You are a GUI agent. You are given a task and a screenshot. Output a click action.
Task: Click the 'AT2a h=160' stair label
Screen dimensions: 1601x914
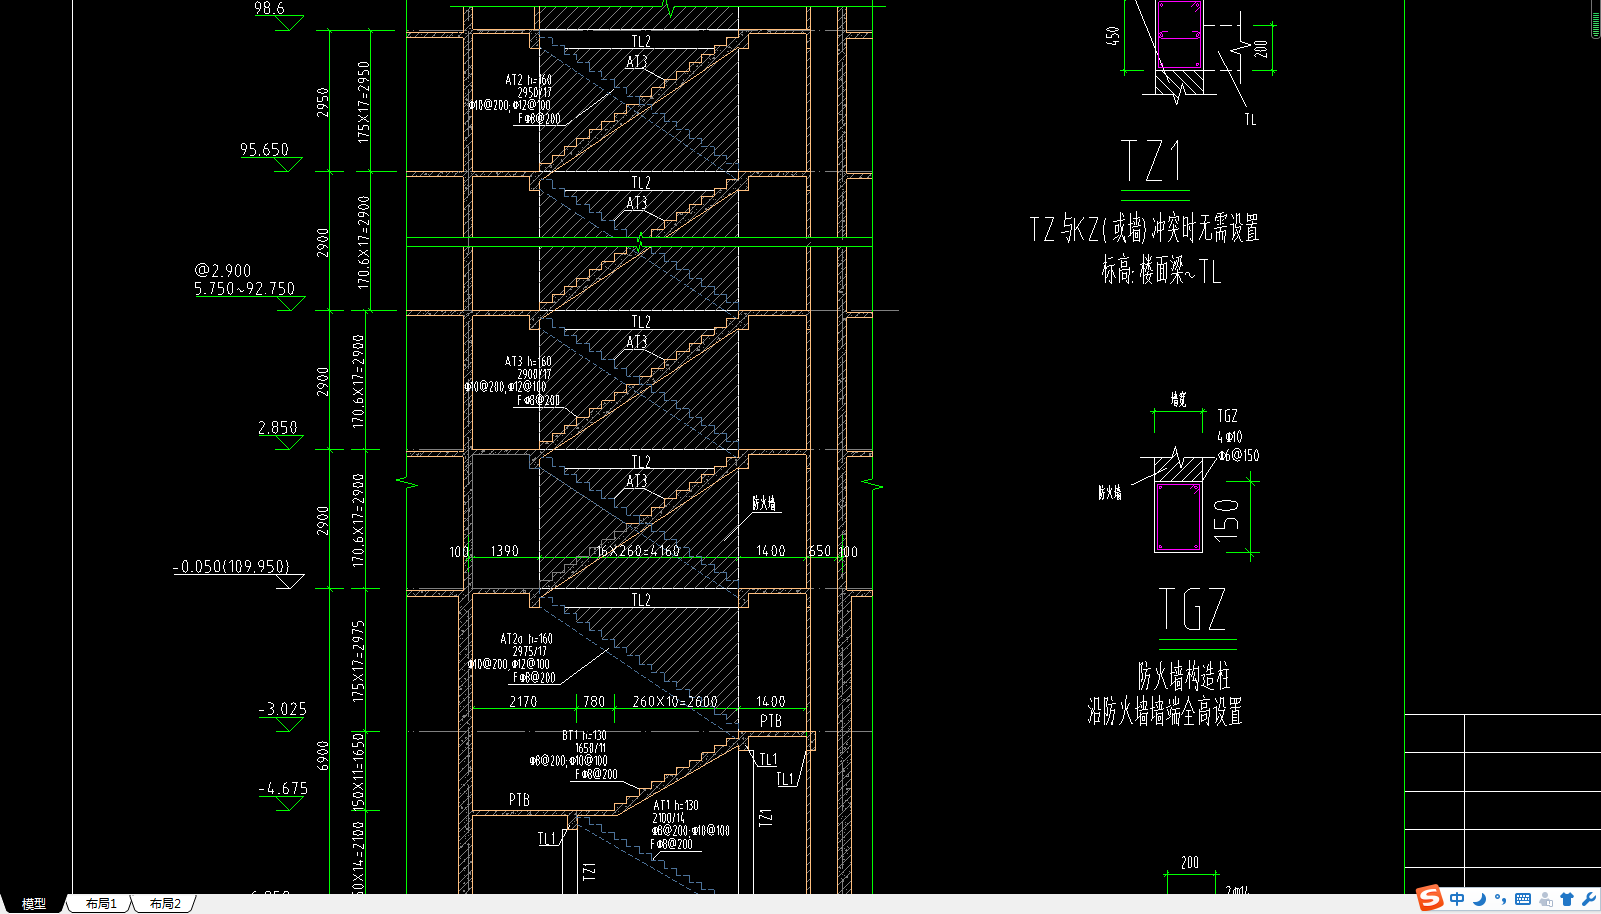click(x=526, y=639)
